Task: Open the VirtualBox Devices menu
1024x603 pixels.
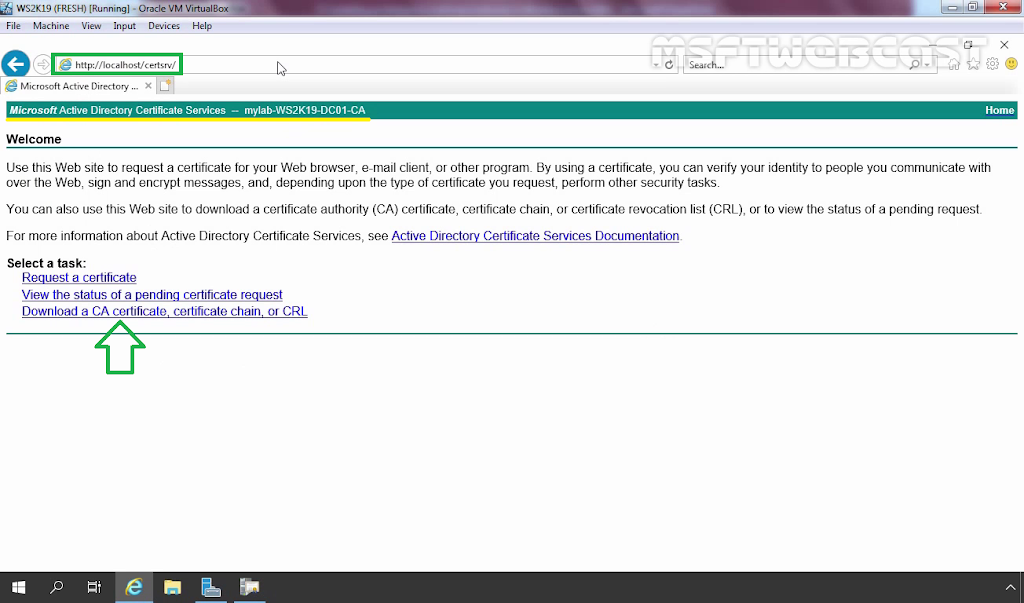Action: coord(164,25)
